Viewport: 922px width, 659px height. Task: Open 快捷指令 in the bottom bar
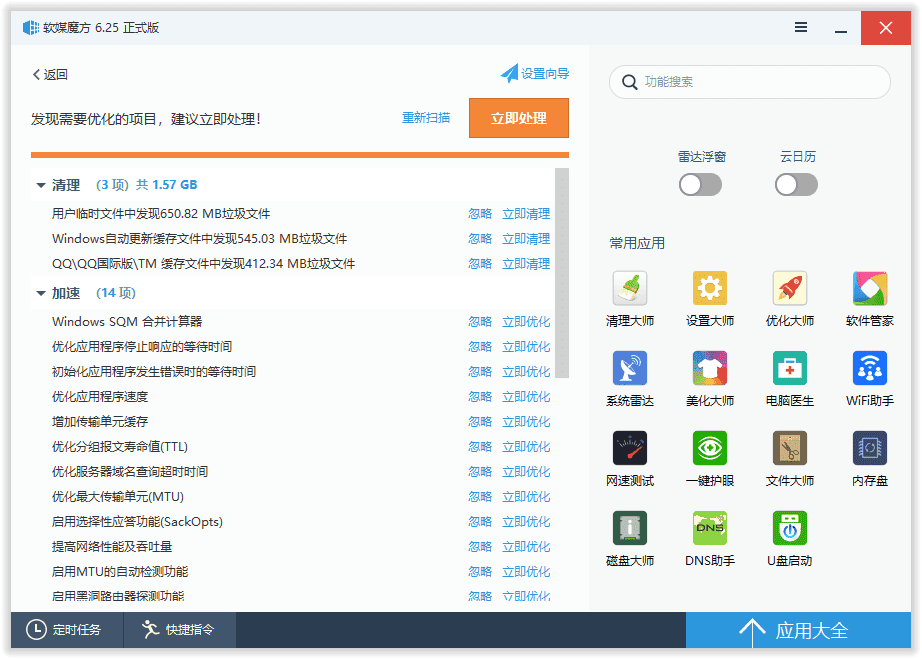[x=180, y=630]
